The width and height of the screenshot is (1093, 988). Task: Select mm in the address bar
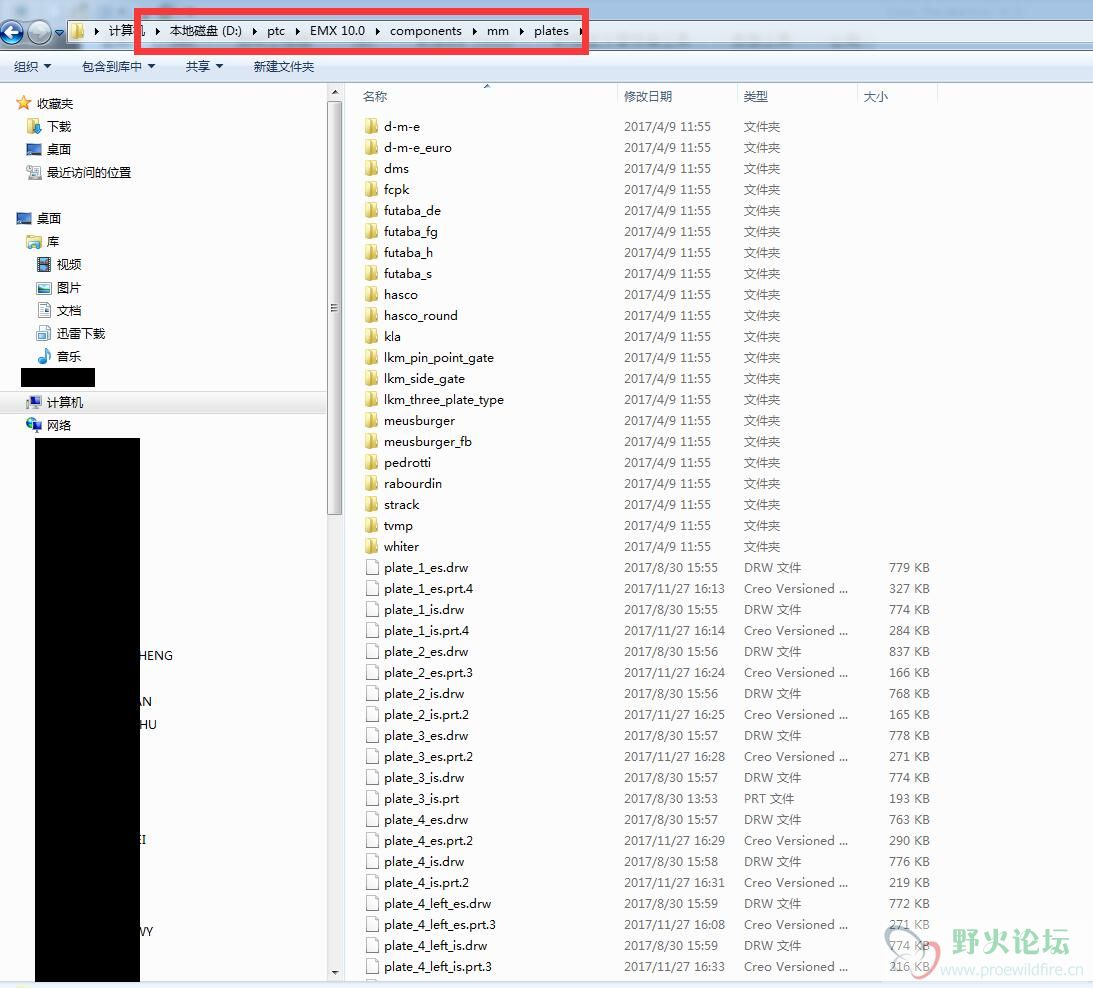coord(498,31)
